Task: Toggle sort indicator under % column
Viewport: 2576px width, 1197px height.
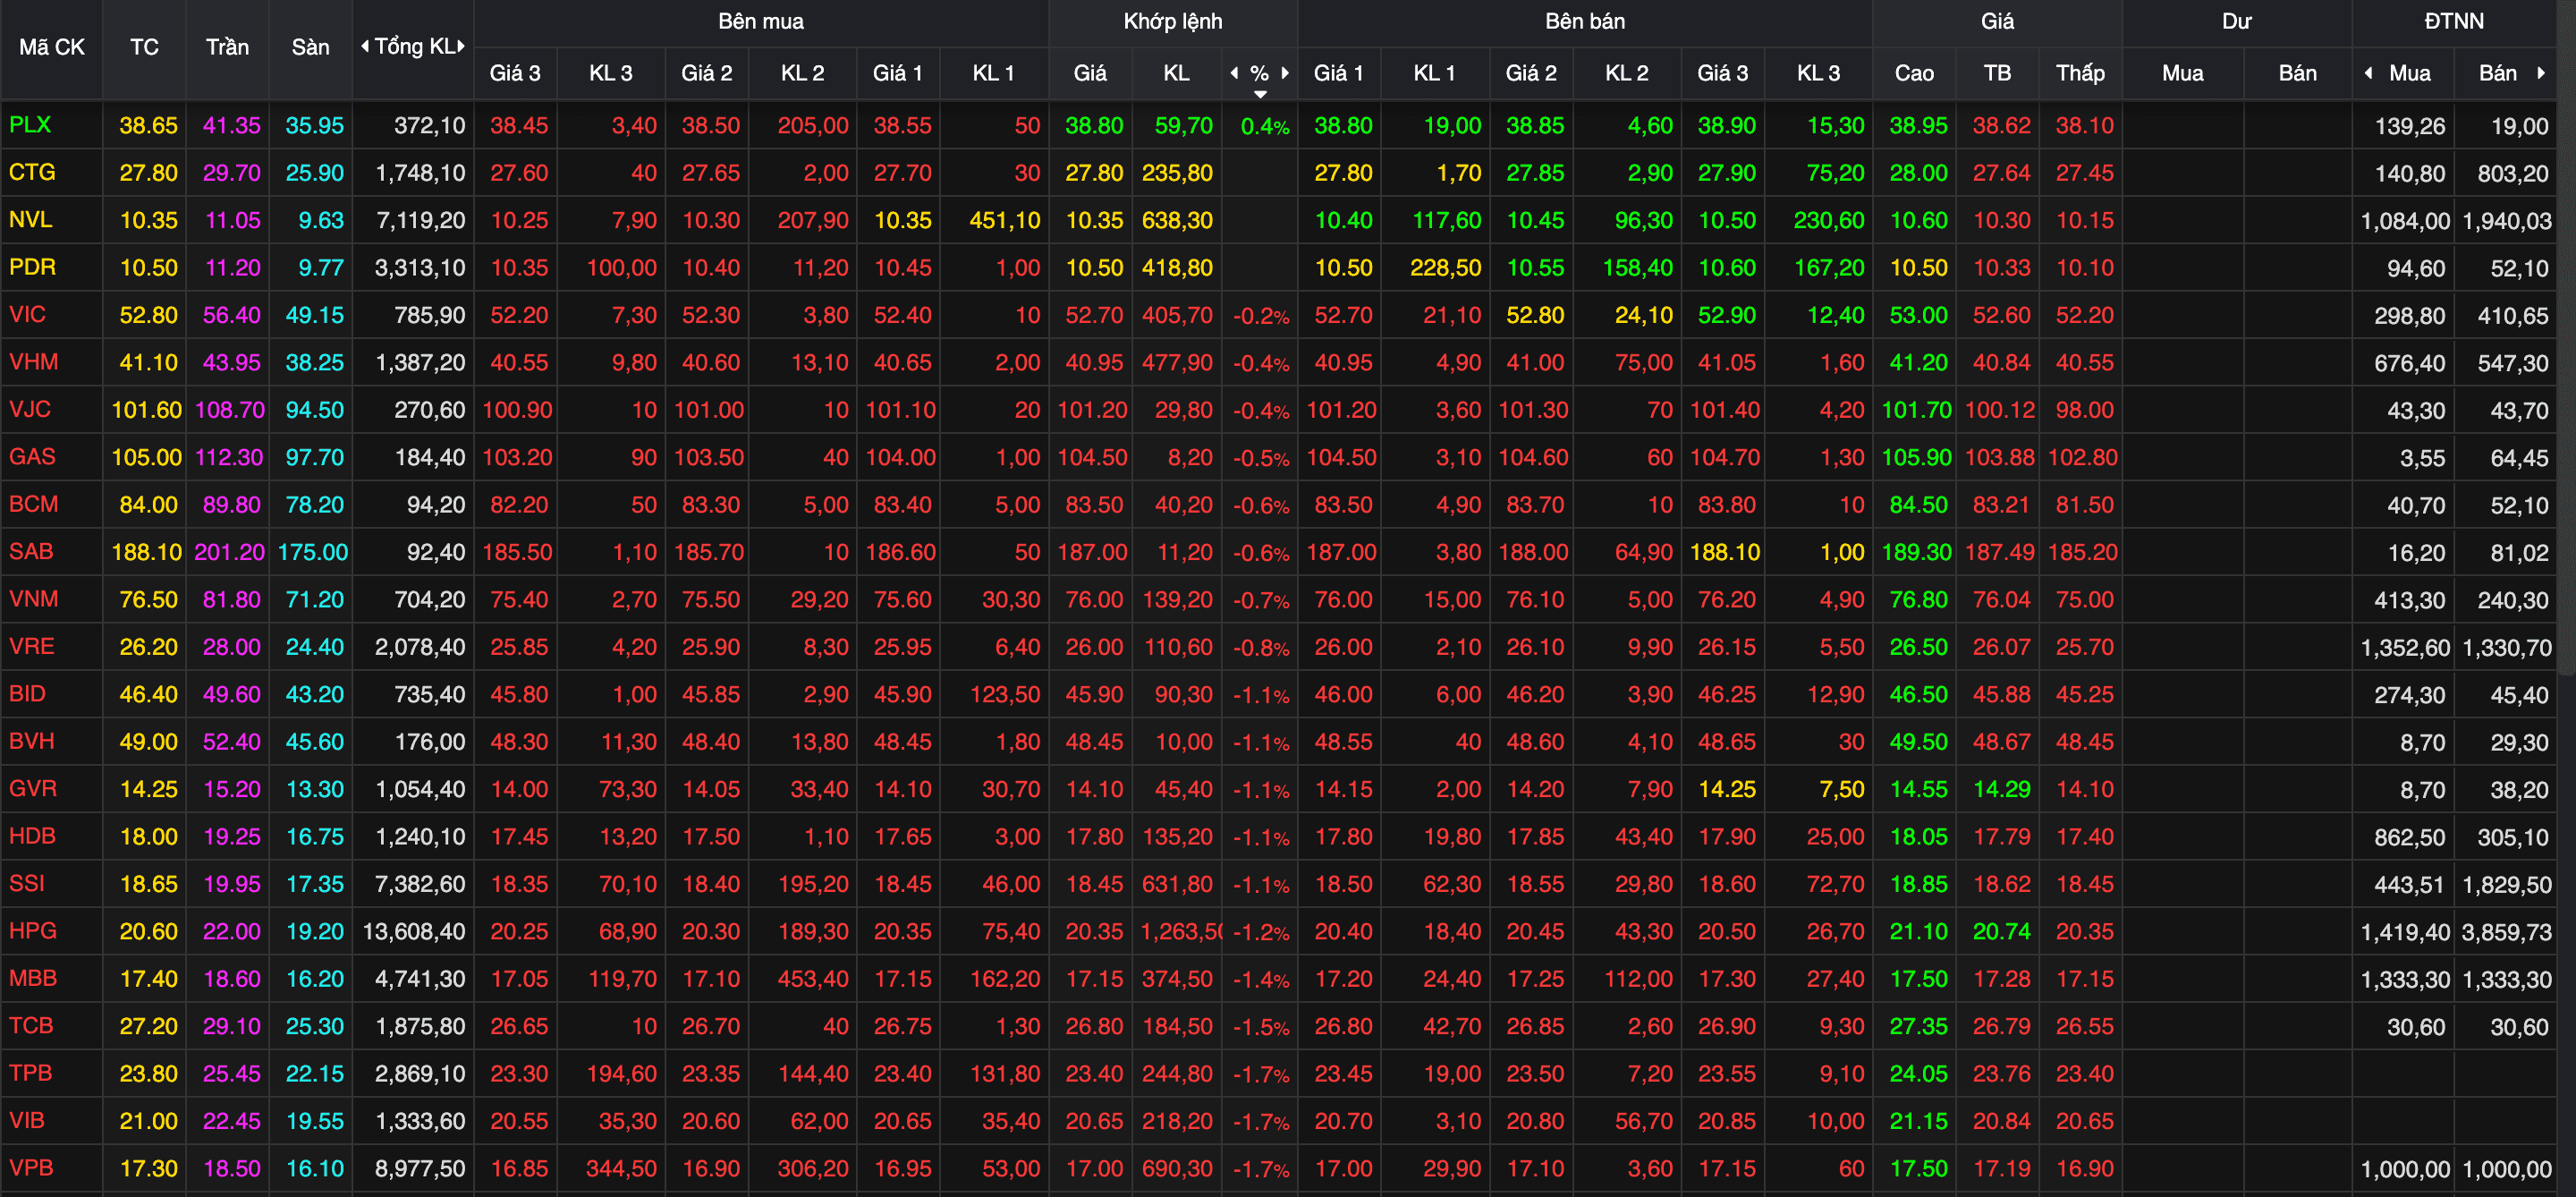Action: click(1260, 94)
